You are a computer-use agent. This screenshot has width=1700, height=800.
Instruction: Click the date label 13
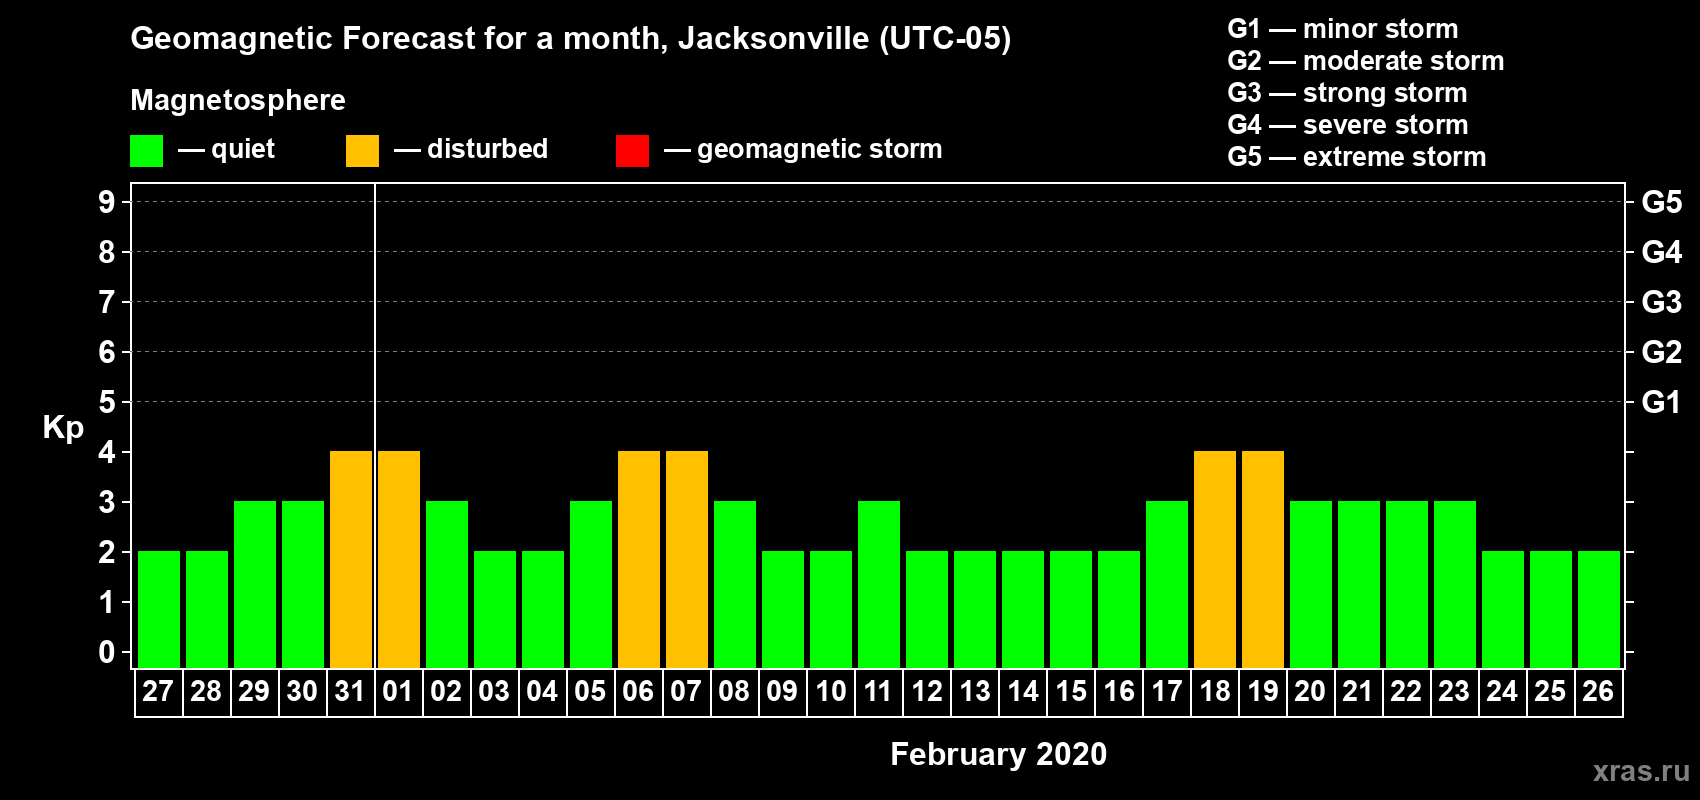click(x=974, y=692)
